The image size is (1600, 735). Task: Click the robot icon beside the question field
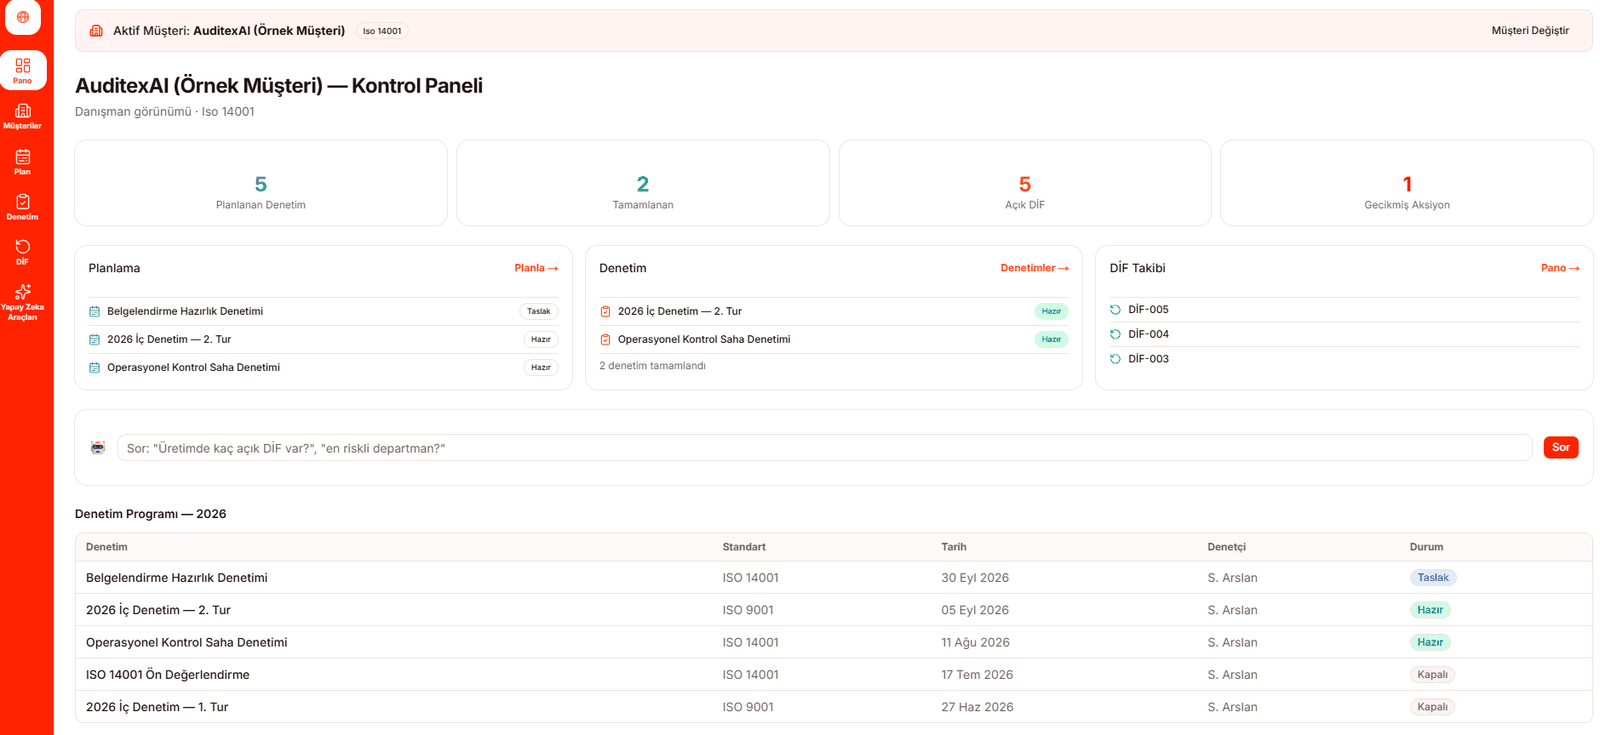(98, 448)
